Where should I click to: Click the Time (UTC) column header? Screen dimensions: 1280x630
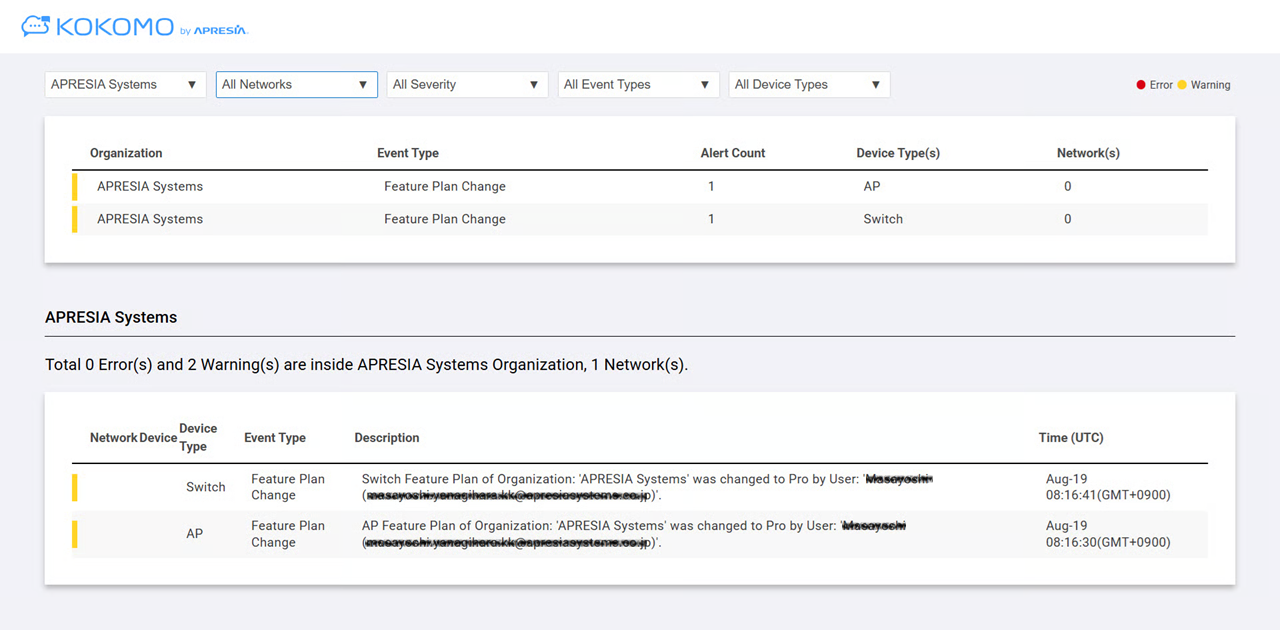(1071, 438)
